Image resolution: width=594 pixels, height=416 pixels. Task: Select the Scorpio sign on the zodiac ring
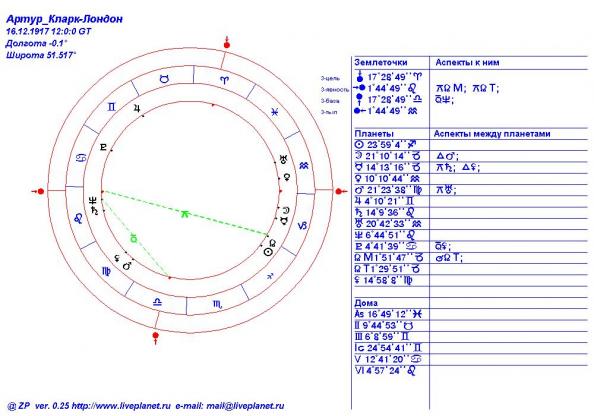(x=217, y=304)
